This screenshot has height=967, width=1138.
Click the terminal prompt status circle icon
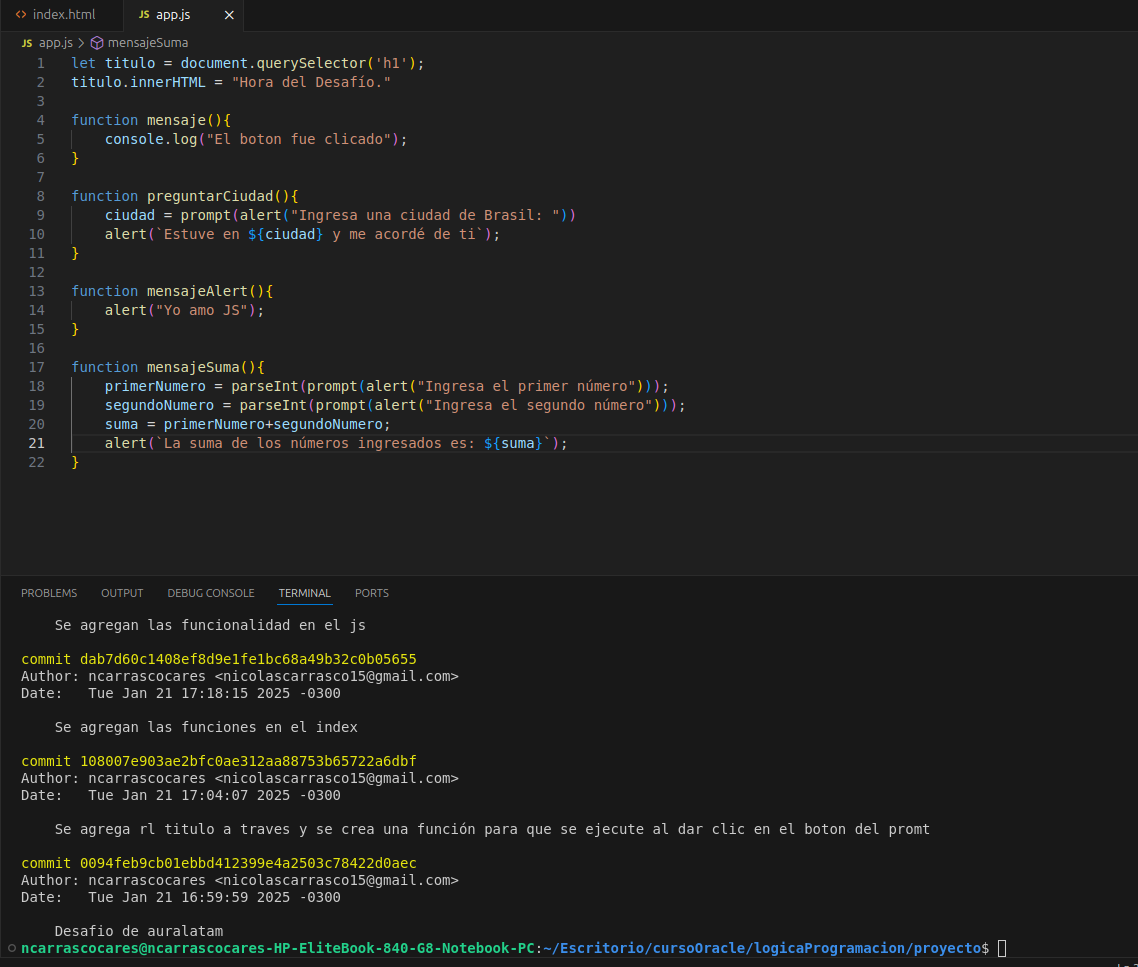12,948
